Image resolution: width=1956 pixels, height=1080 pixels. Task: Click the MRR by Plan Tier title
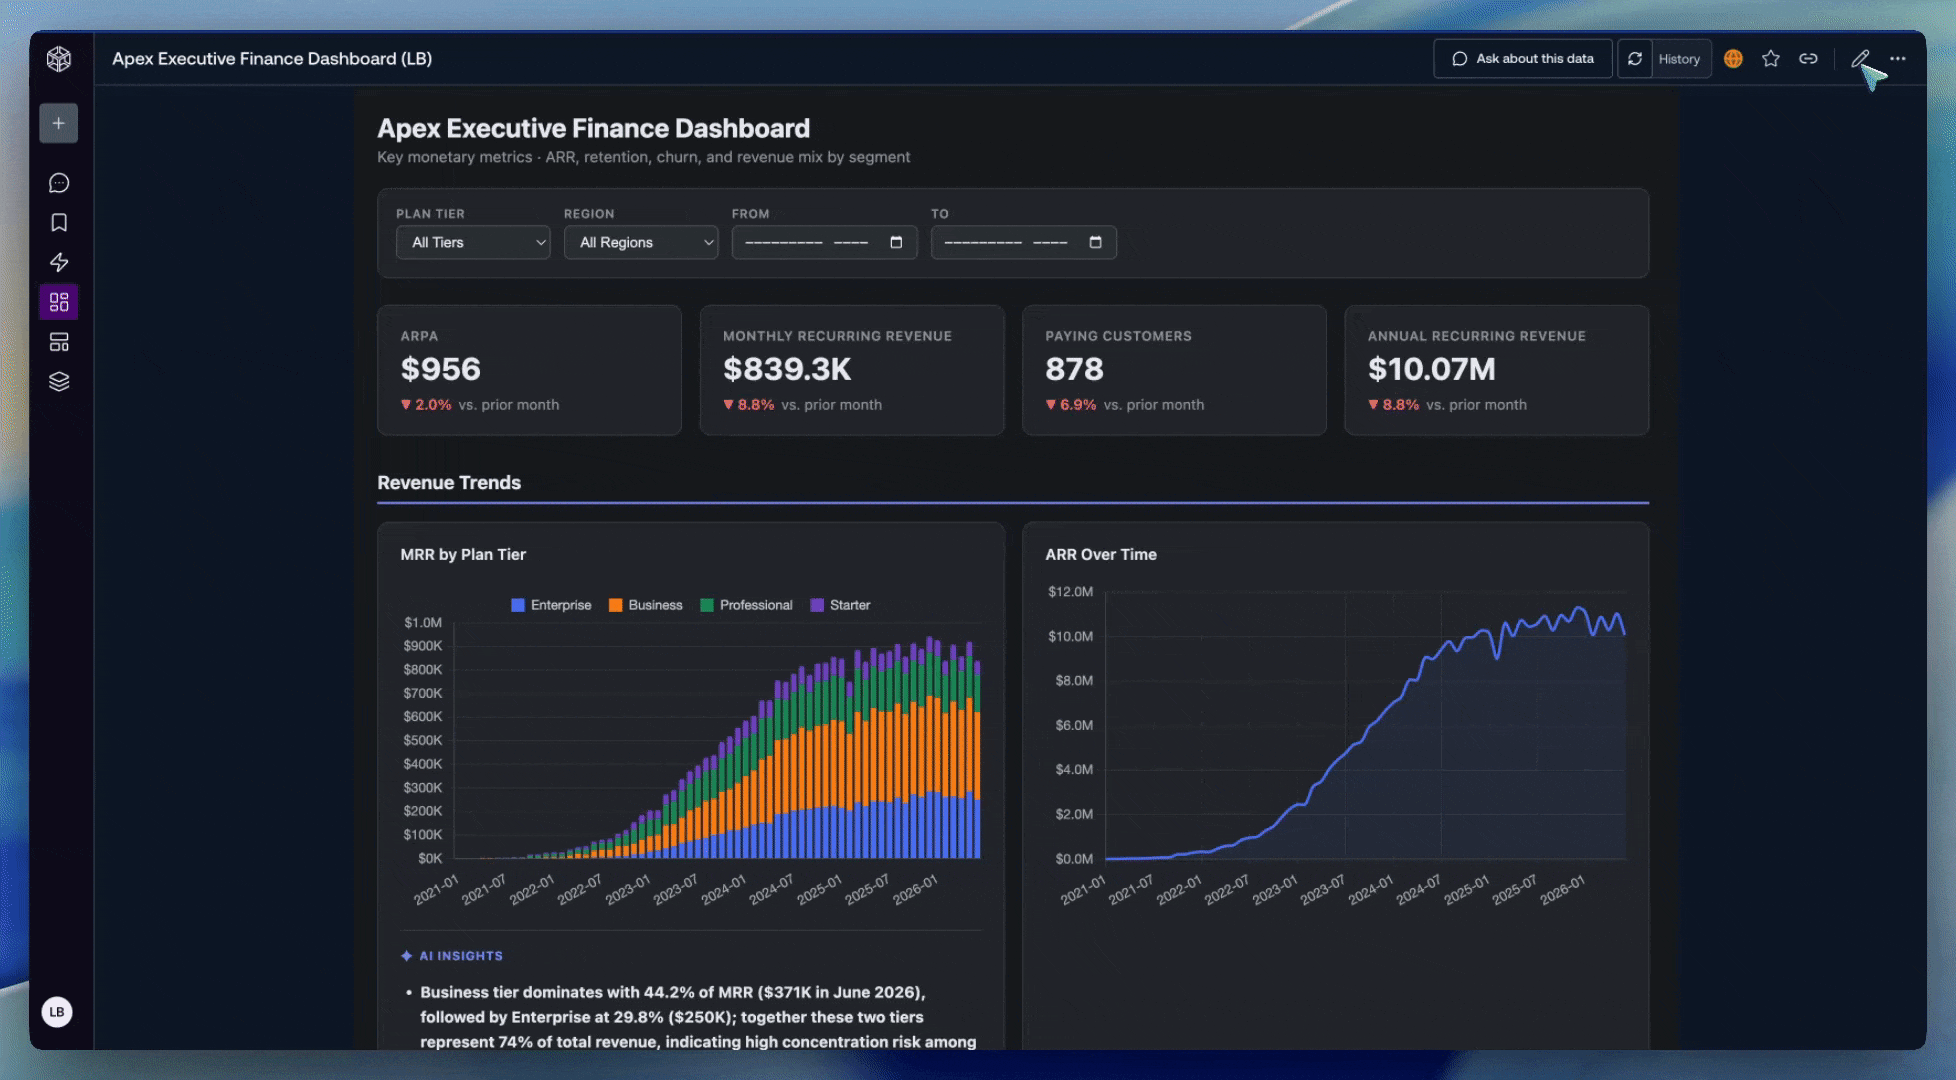(463, 554)
